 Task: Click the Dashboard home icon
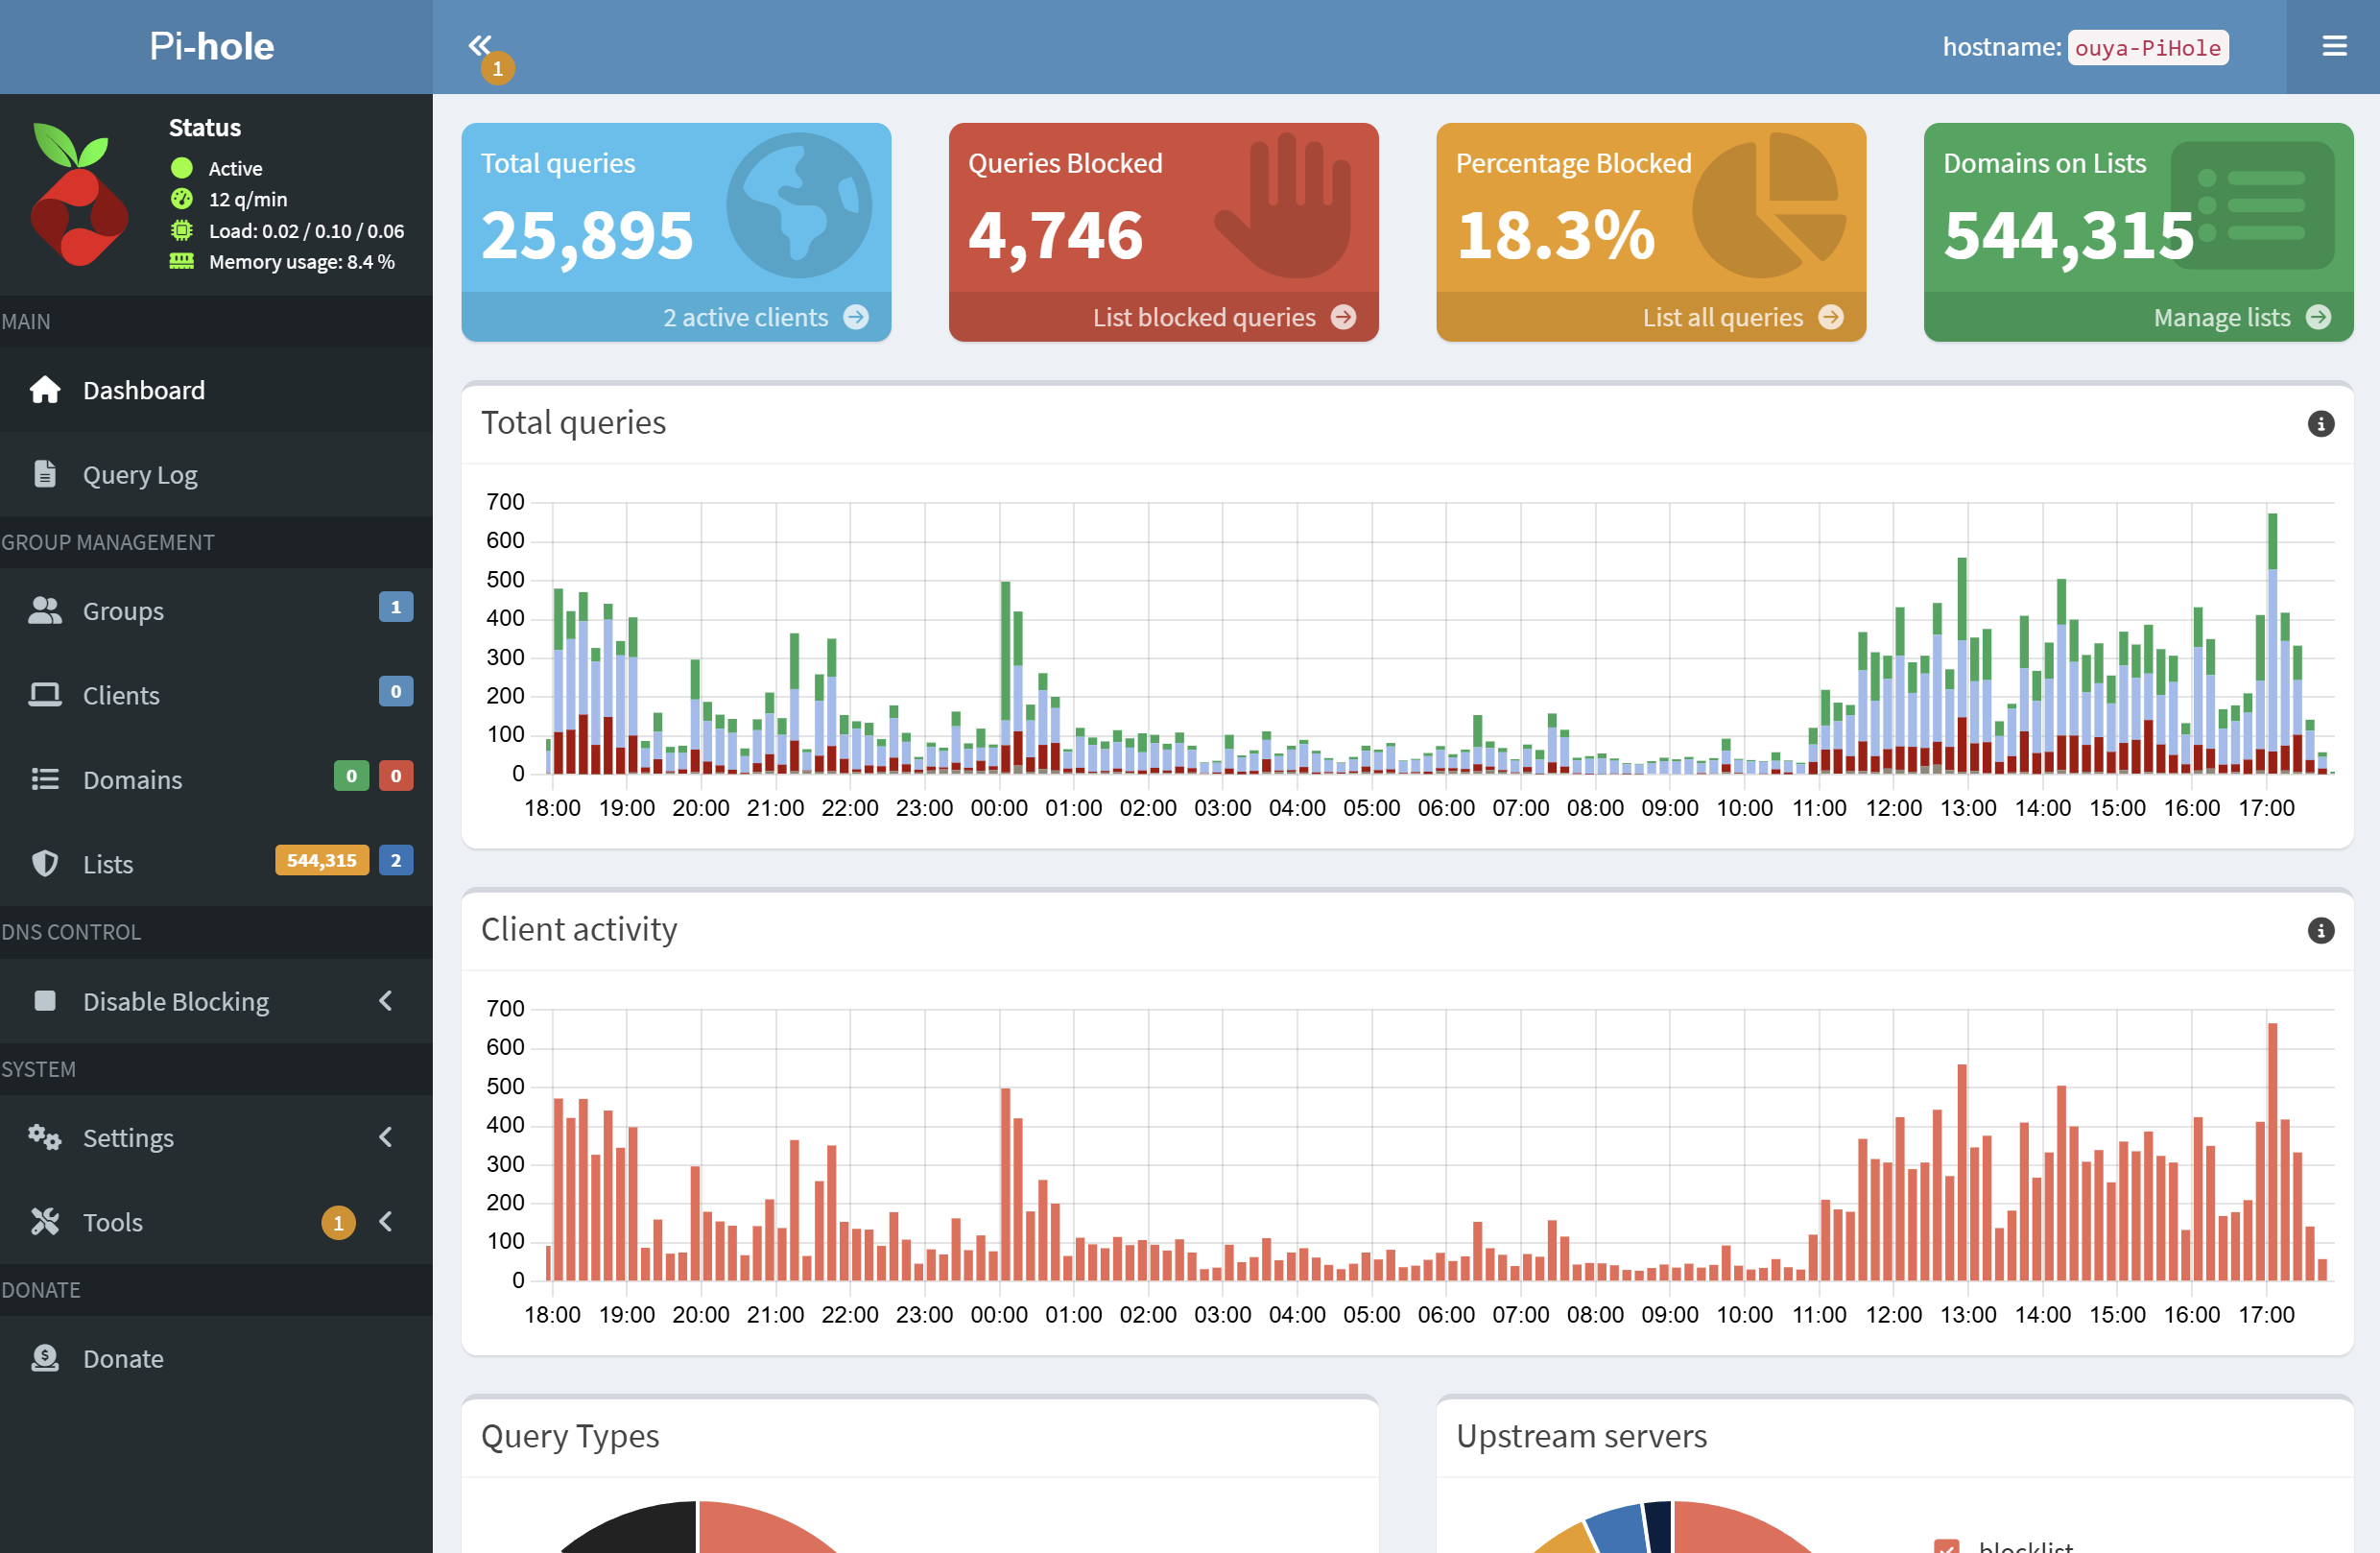[x=45, y=390]
